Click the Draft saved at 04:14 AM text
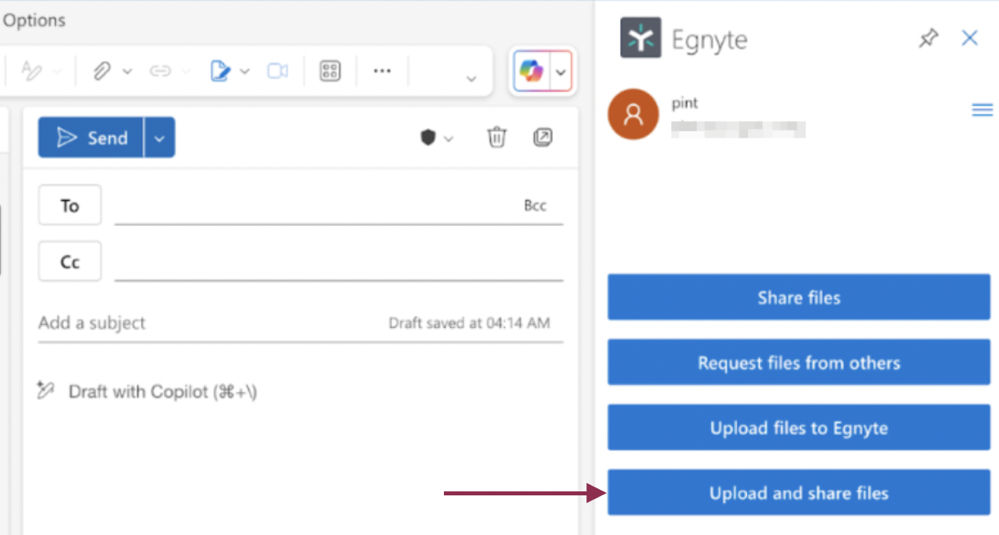The width and height of the screenshot is (999, 535). (469, 323)
